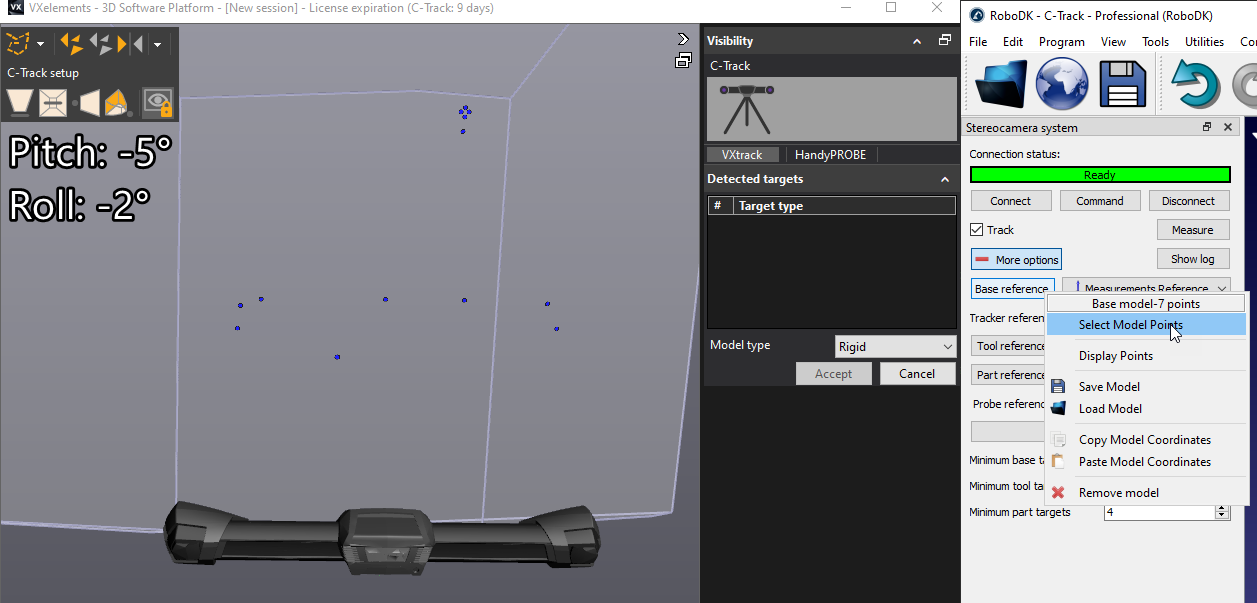Open the RoboDK floppy disk Save icon
Screen dimensions: 1257x603
point(1122,84)
